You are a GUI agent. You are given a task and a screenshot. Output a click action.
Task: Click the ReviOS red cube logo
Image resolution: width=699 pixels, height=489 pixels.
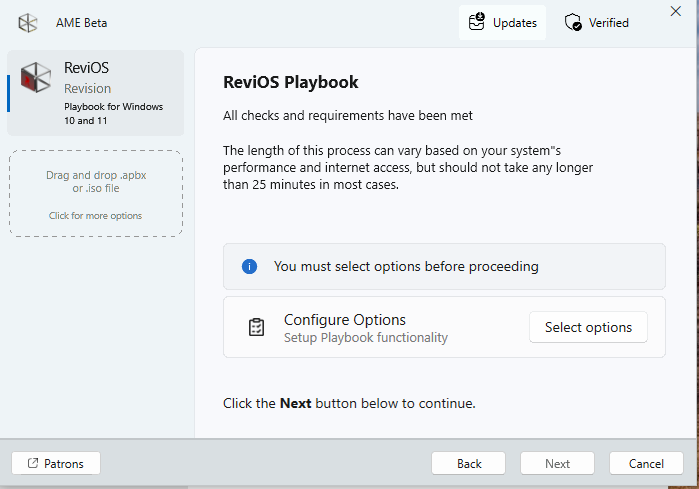[x=36, y=78]
